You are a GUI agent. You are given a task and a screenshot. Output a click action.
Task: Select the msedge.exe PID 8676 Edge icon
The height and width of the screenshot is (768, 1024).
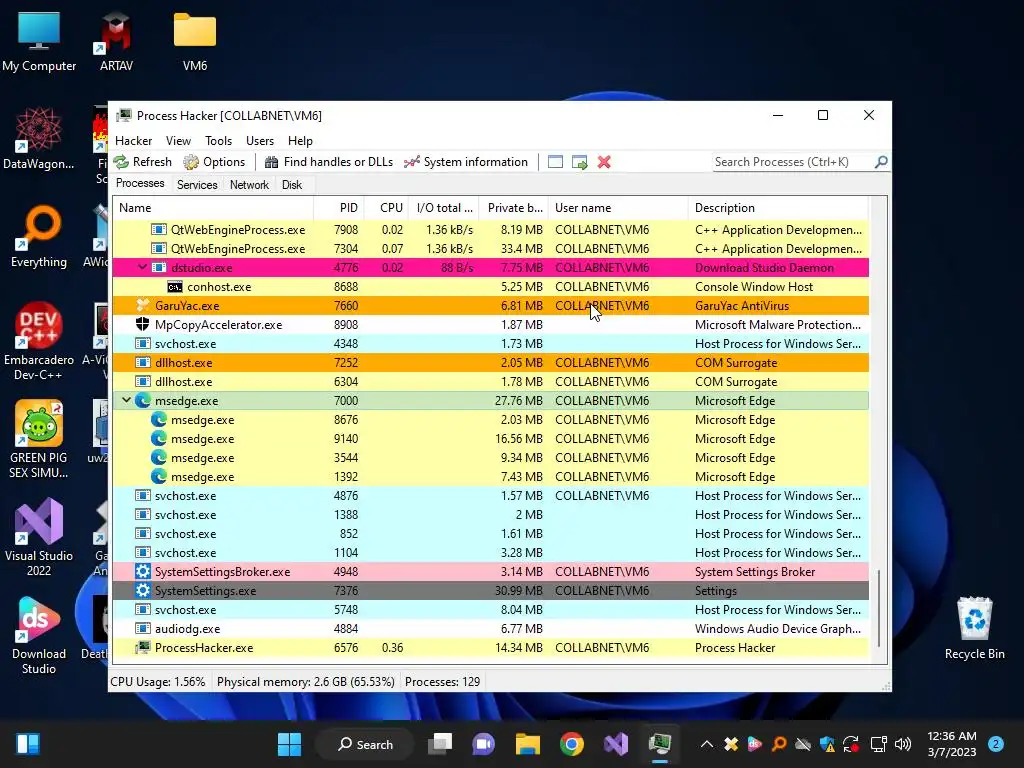(x=159, y=419)
